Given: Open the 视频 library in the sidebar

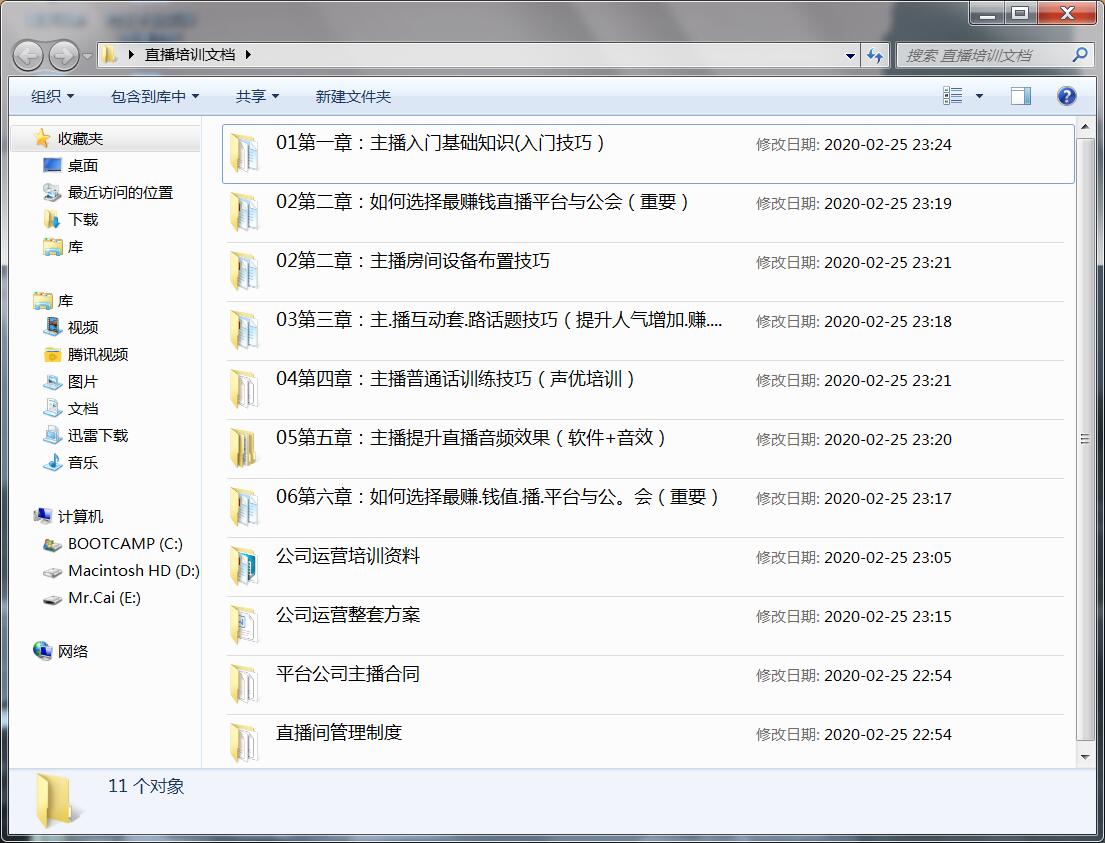Looking at the screenshot, I should (x=85, y=326).
